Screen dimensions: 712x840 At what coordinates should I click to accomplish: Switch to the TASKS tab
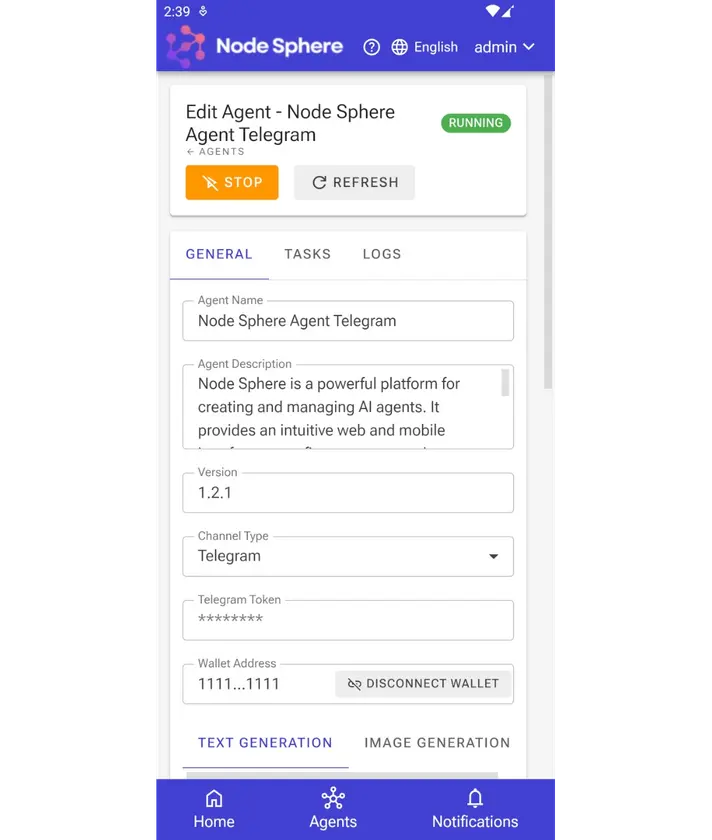pos(308,254)
